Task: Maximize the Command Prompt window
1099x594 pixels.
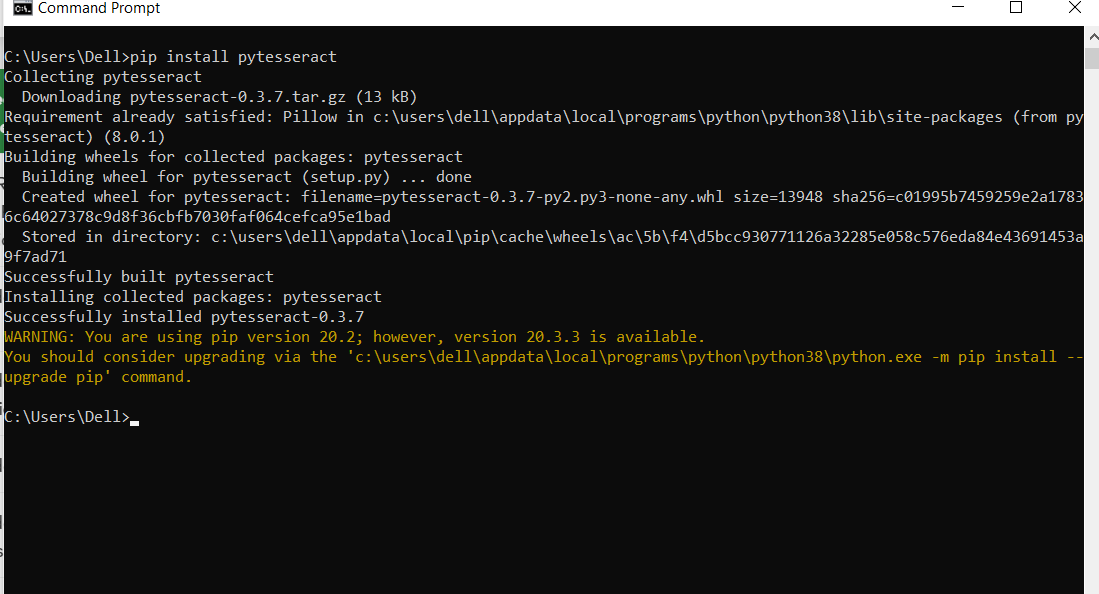Action: (x=1016, y=7)
